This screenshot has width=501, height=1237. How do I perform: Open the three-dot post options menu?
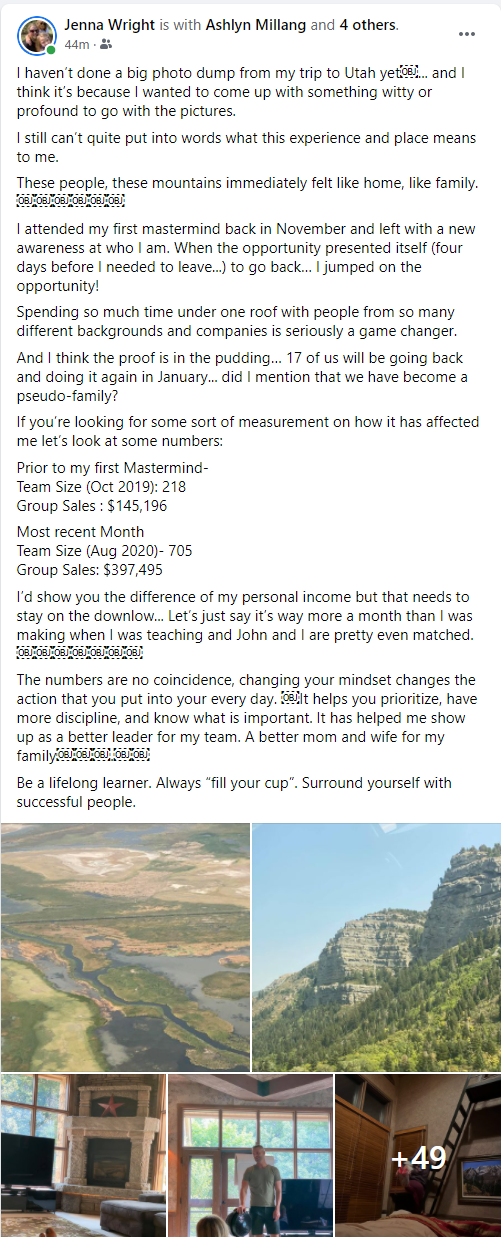(x=467, y=34)
